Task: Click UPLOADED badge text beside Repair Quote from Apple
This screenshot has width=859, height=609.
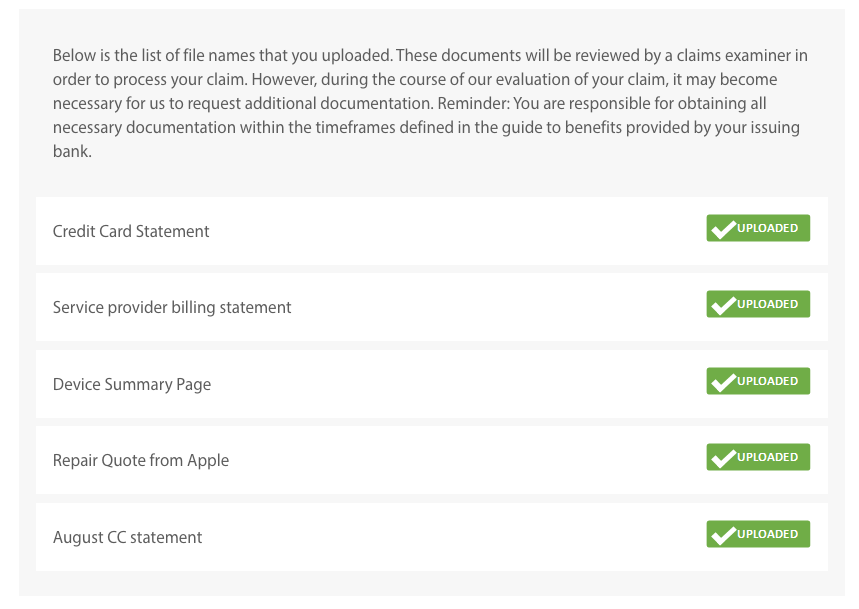Action: (768, 457)
